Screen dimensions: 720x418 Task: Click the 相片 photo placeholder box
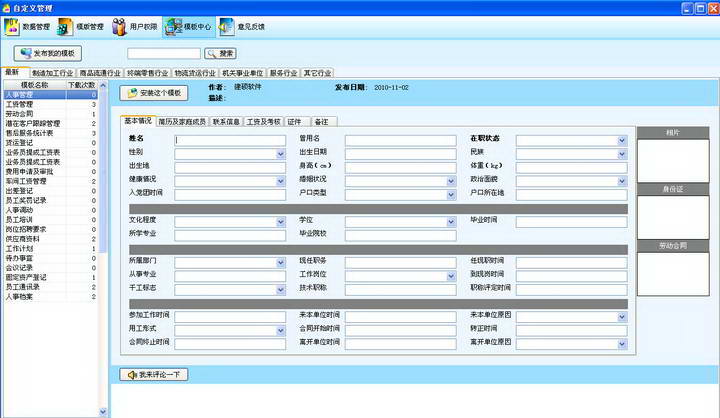coord(673,160)
